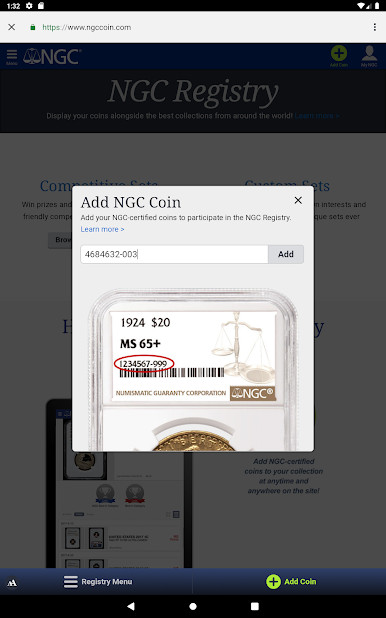Image resolution: width=386 pixels, height=618 pixels.
Task: Tap the Android home navigation button
Action: (193, 606)
